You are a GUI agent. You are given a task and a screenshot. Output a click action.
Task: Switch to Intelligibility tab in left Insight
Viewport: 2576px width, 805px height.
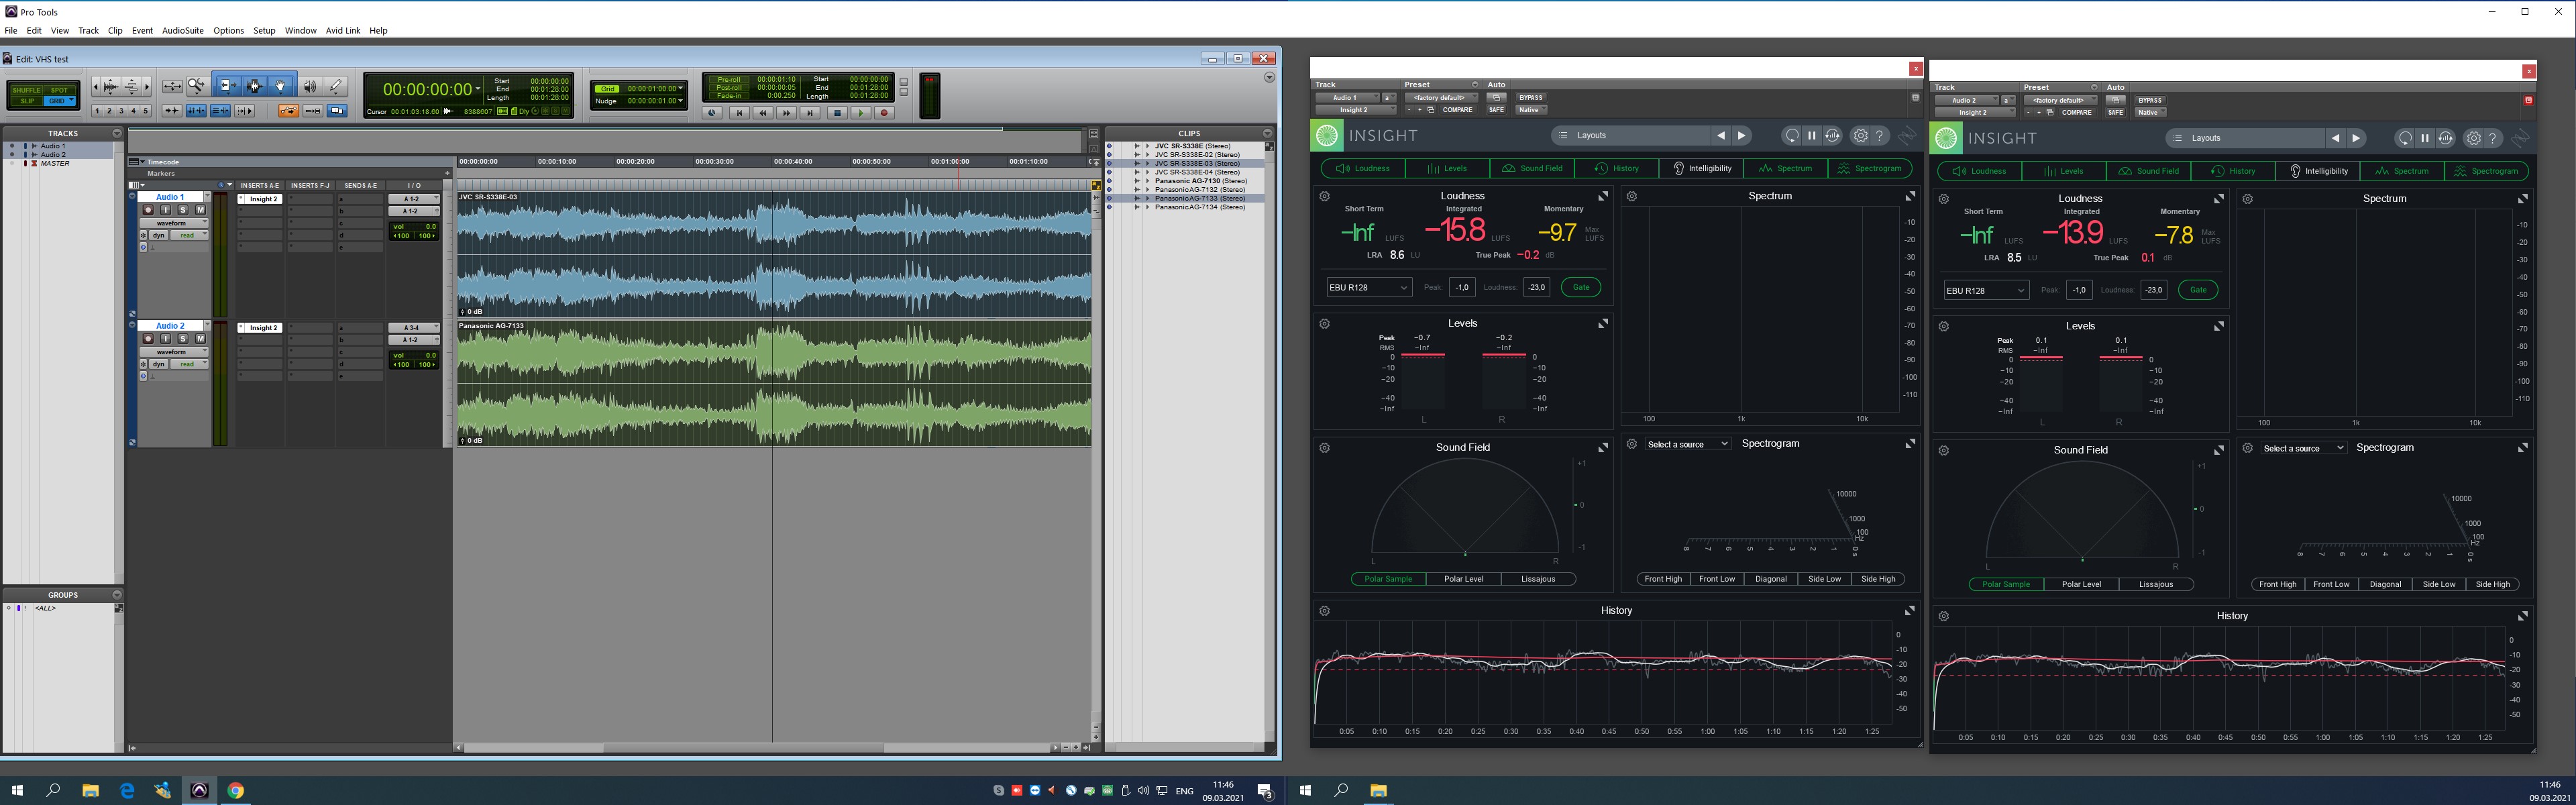tap(1702, 168)
